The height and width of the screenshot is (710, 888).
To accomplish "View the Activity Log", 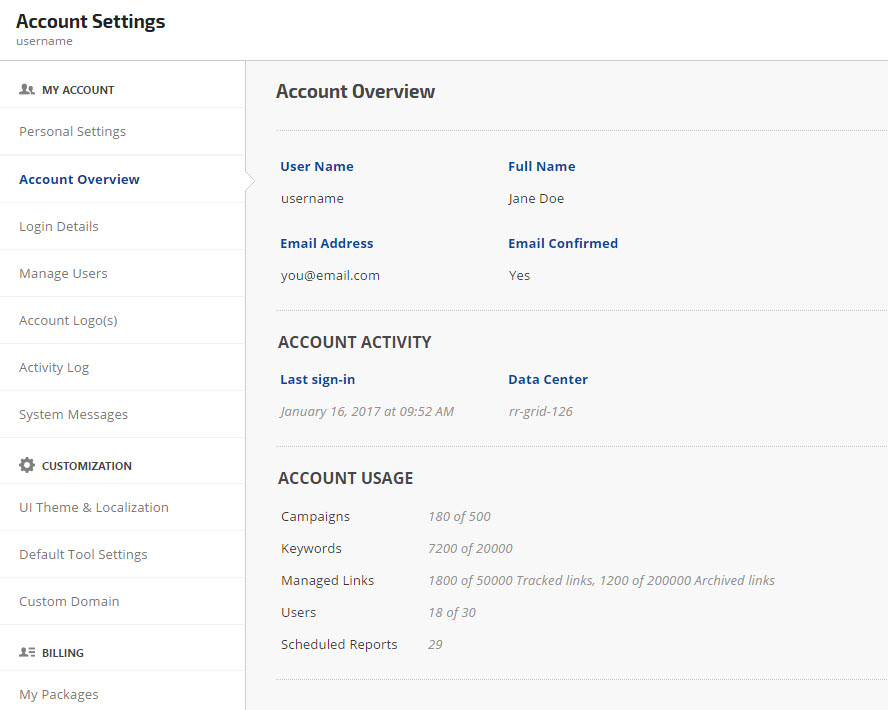I will [x=54, y=367].
